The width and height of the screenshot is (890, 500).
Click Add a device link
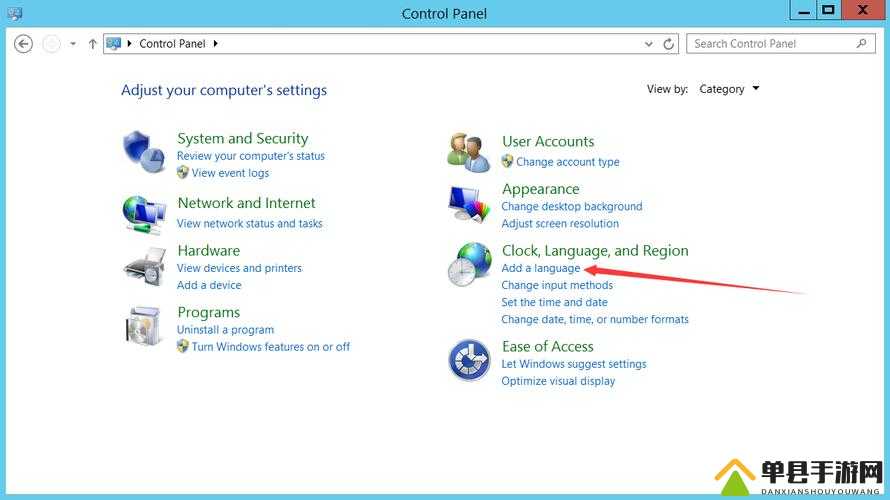[x=209, y=285]
